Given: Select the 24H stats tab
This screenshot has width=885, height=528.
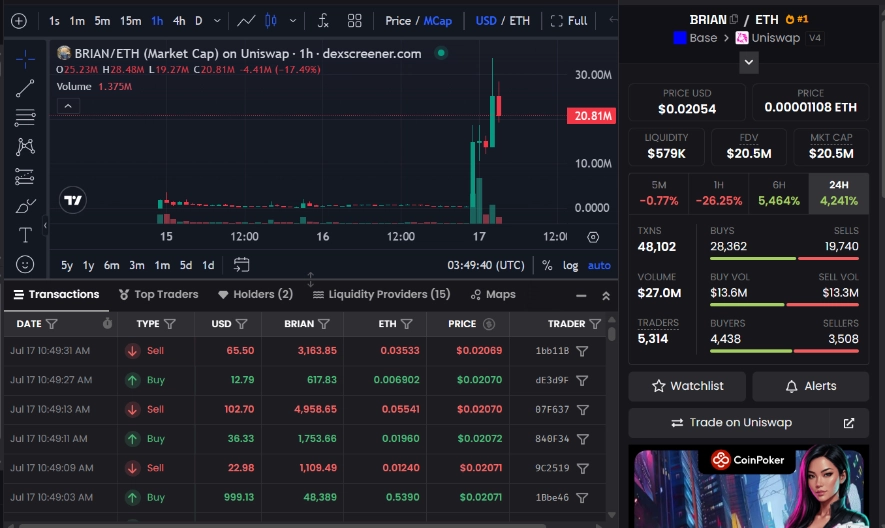Looking at the screenshot, I should point(839,193).
